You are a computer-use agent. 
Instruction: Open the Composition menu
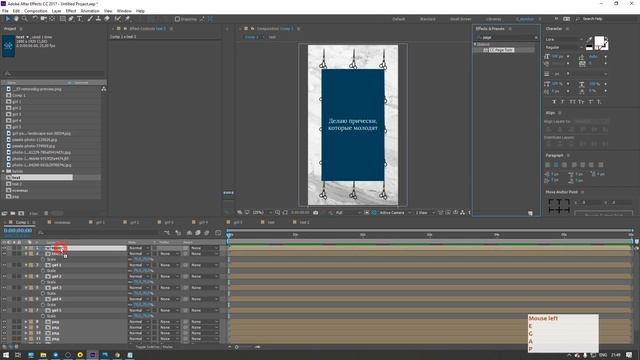point(36,11)
